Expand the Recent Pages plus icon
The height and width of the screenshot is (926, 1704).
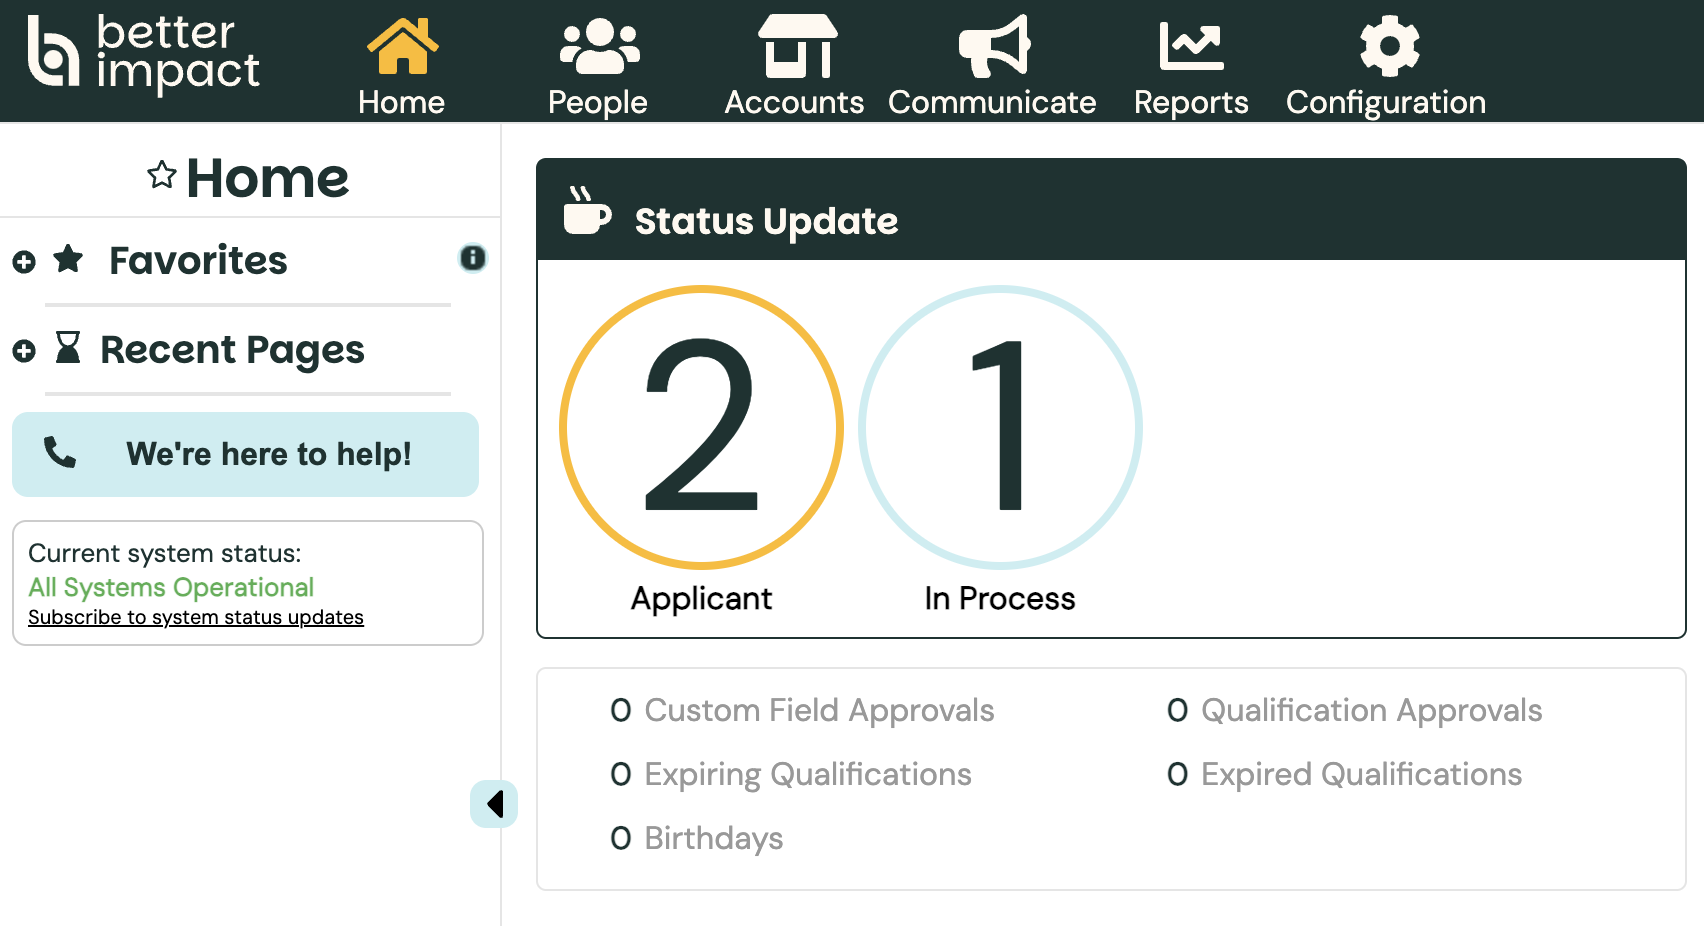[24, 351]
